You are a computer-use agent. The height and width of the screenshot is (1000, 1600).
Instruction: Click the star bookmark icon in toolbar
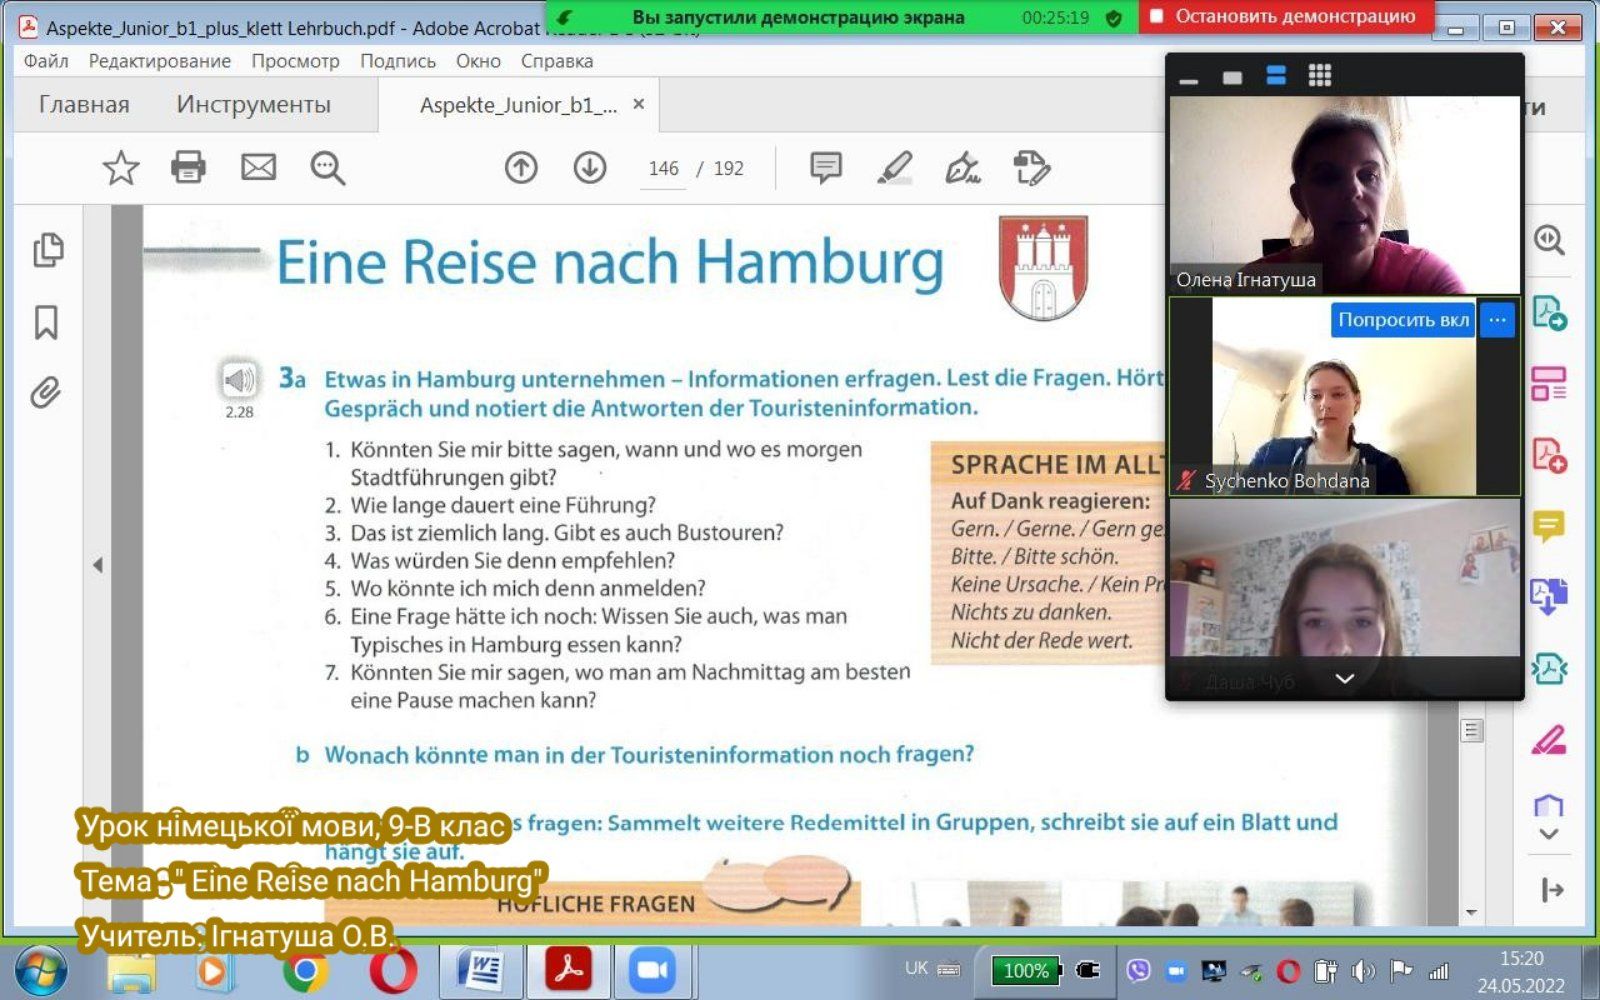121,168
